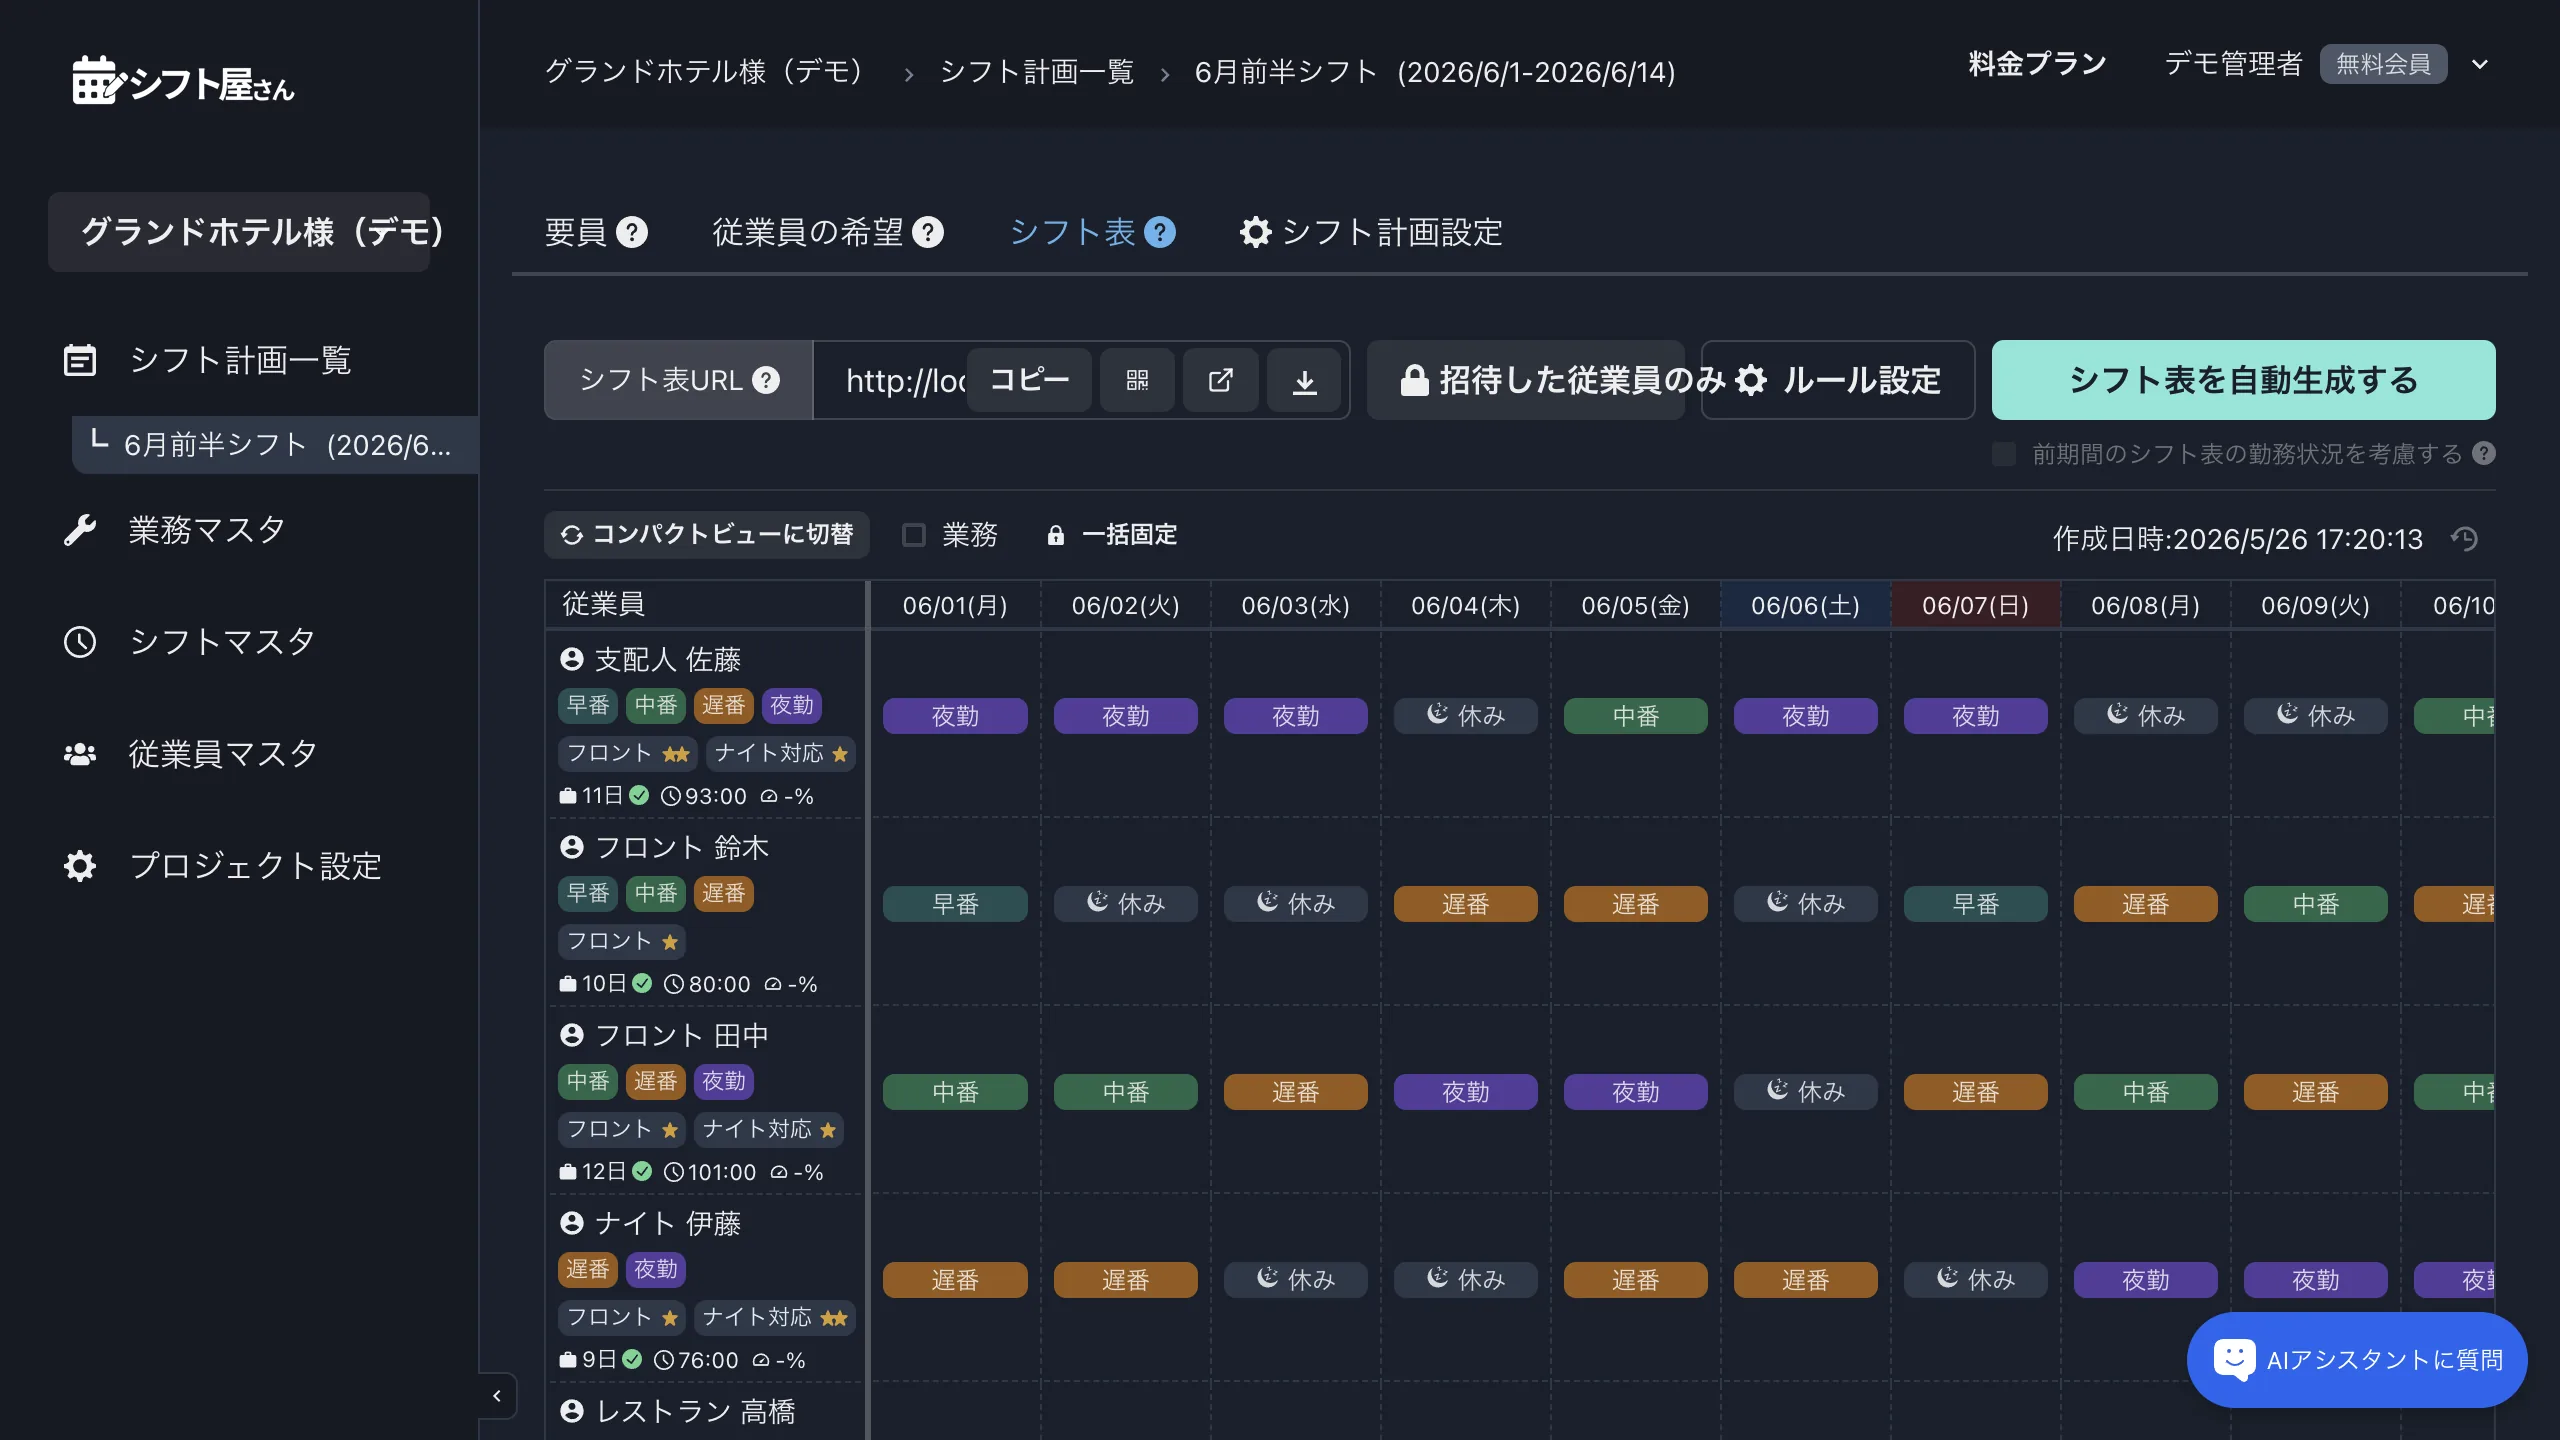Click 鈴木's 休み cell on 06/02
This screenshot has height=1440, width=2560.
tap(1125, 904)
